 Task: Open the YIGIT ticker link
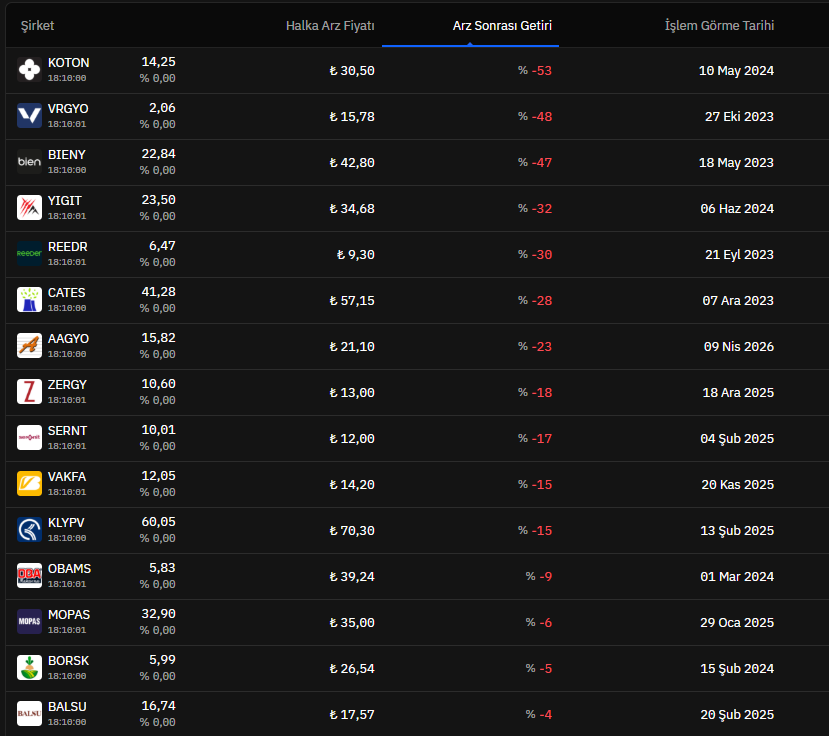pos(65,201)
